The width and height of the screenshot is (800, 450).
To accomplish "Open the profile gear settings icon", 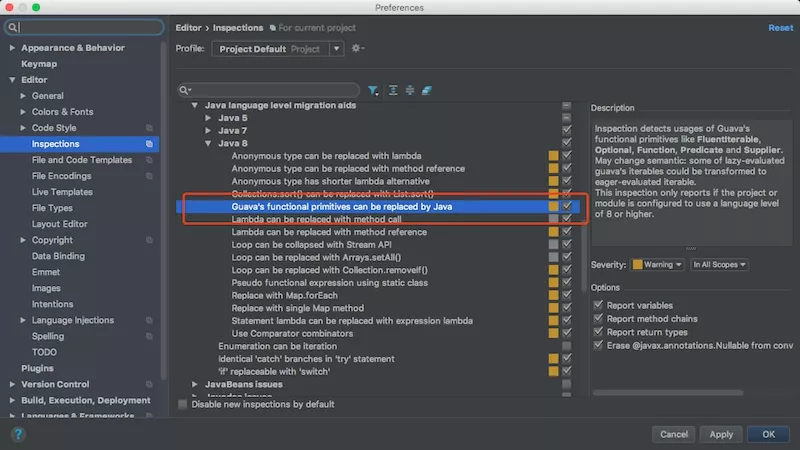I will coord(357,48).
